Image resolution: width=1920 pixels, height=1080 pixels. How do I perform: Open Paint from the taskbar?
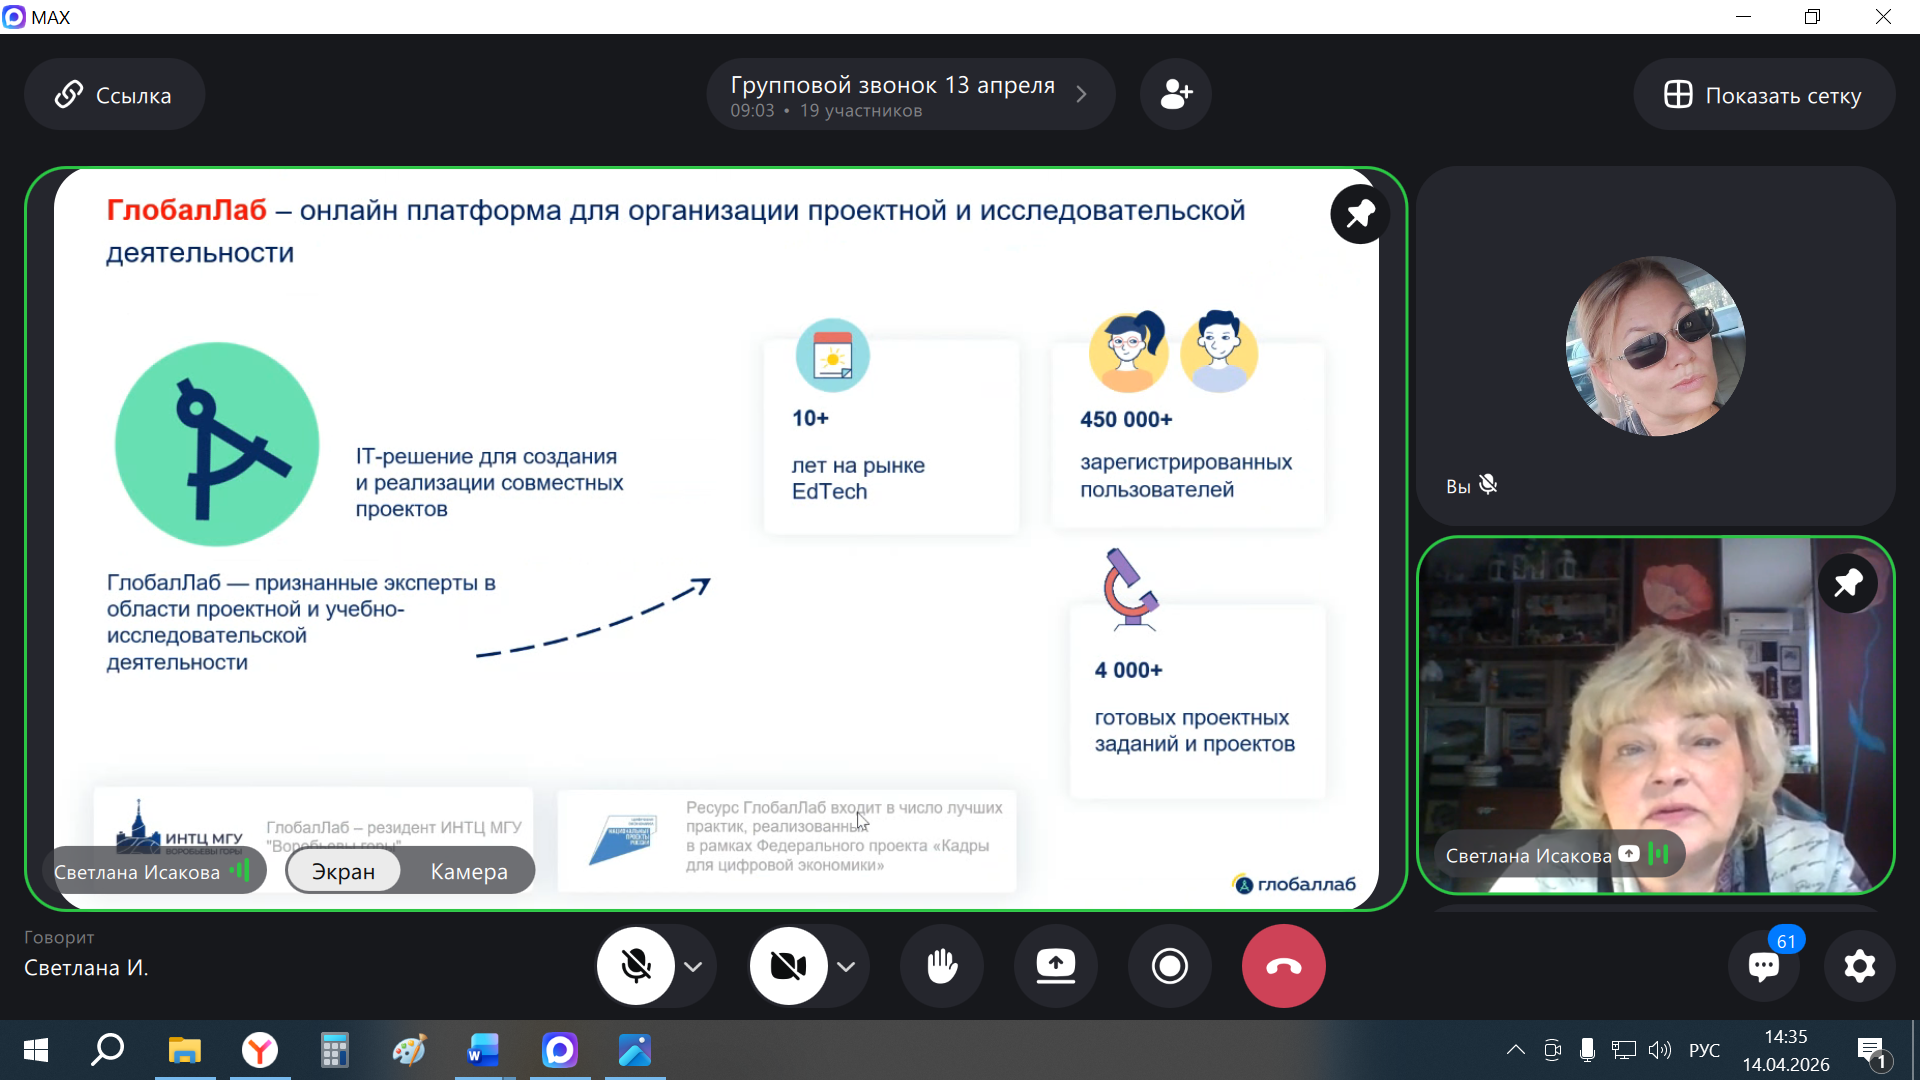point(409,1050)
